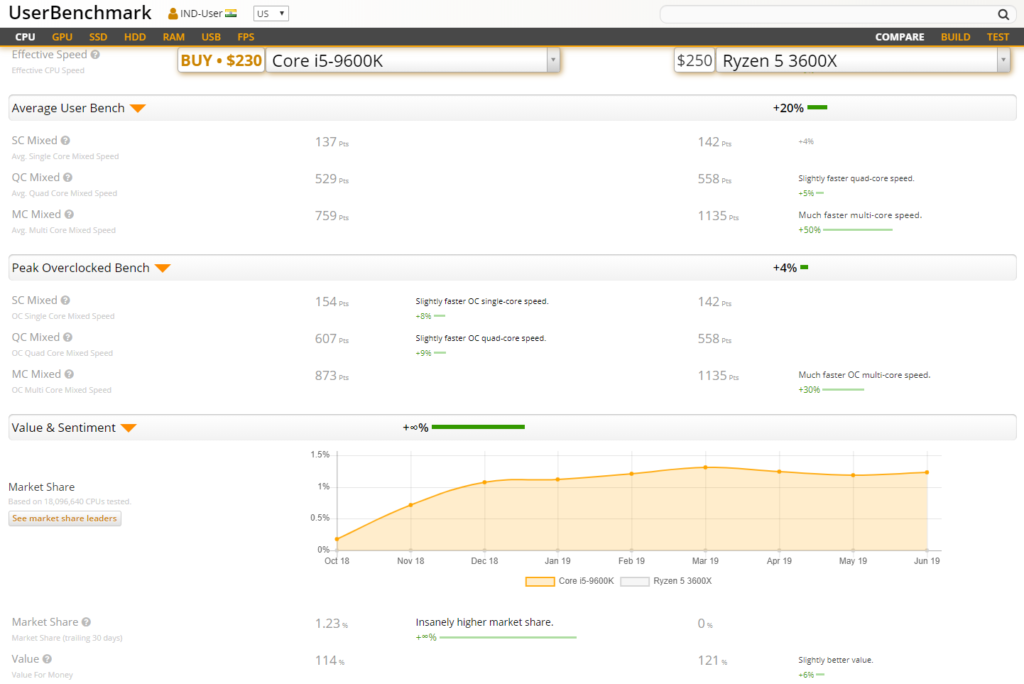Click the 607 Pts OC quad-core value

point(332,339)
